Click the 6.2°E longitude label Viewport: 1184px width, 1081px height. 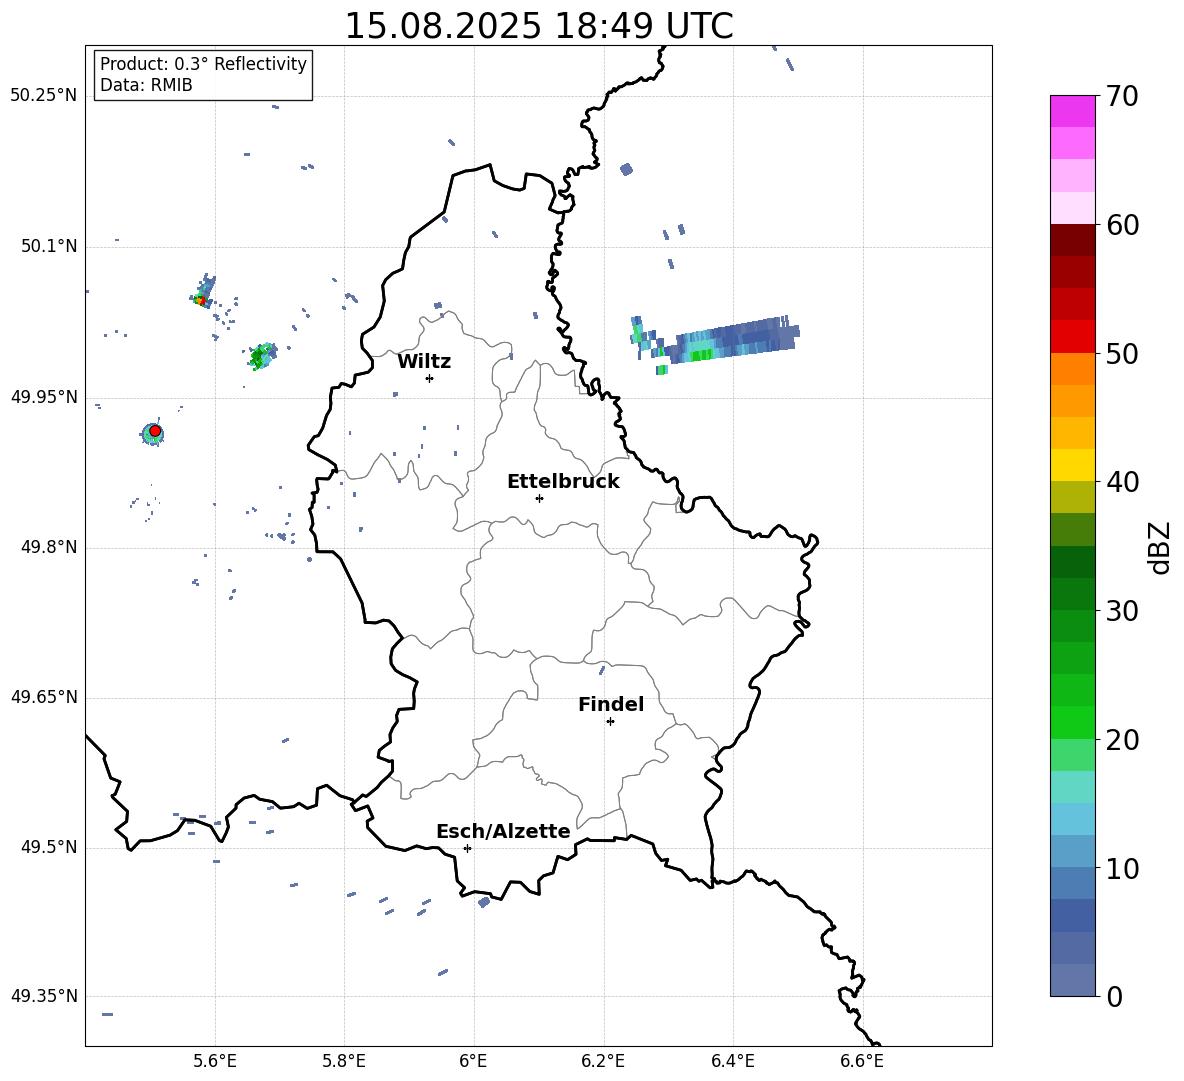pyautogui.click(x=603, y=1061)
